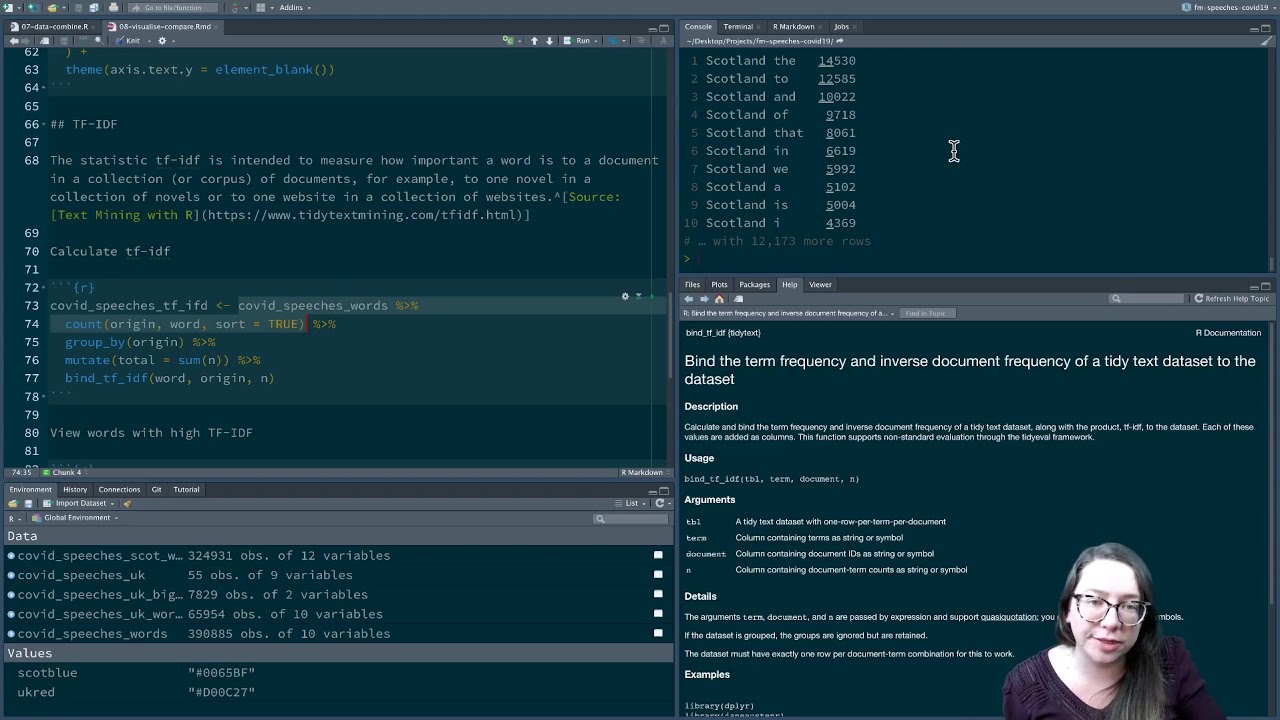Image resolution: width=1280 pixels, height=720 pixels.
Task: Click the create project icon
Action: pyautogui.click(x=33, y=7)
